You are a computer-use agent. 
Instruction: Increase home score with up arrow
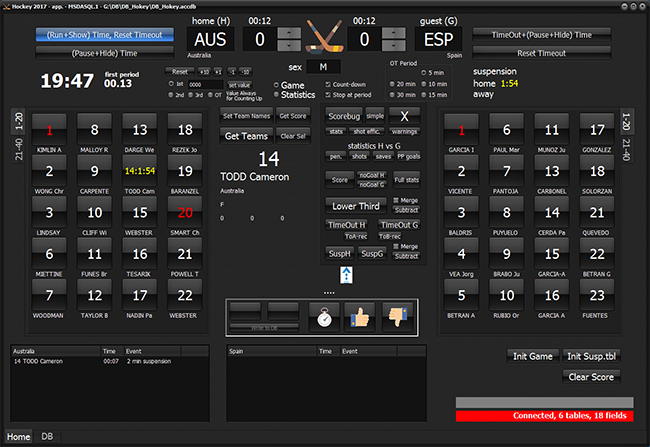289,33
